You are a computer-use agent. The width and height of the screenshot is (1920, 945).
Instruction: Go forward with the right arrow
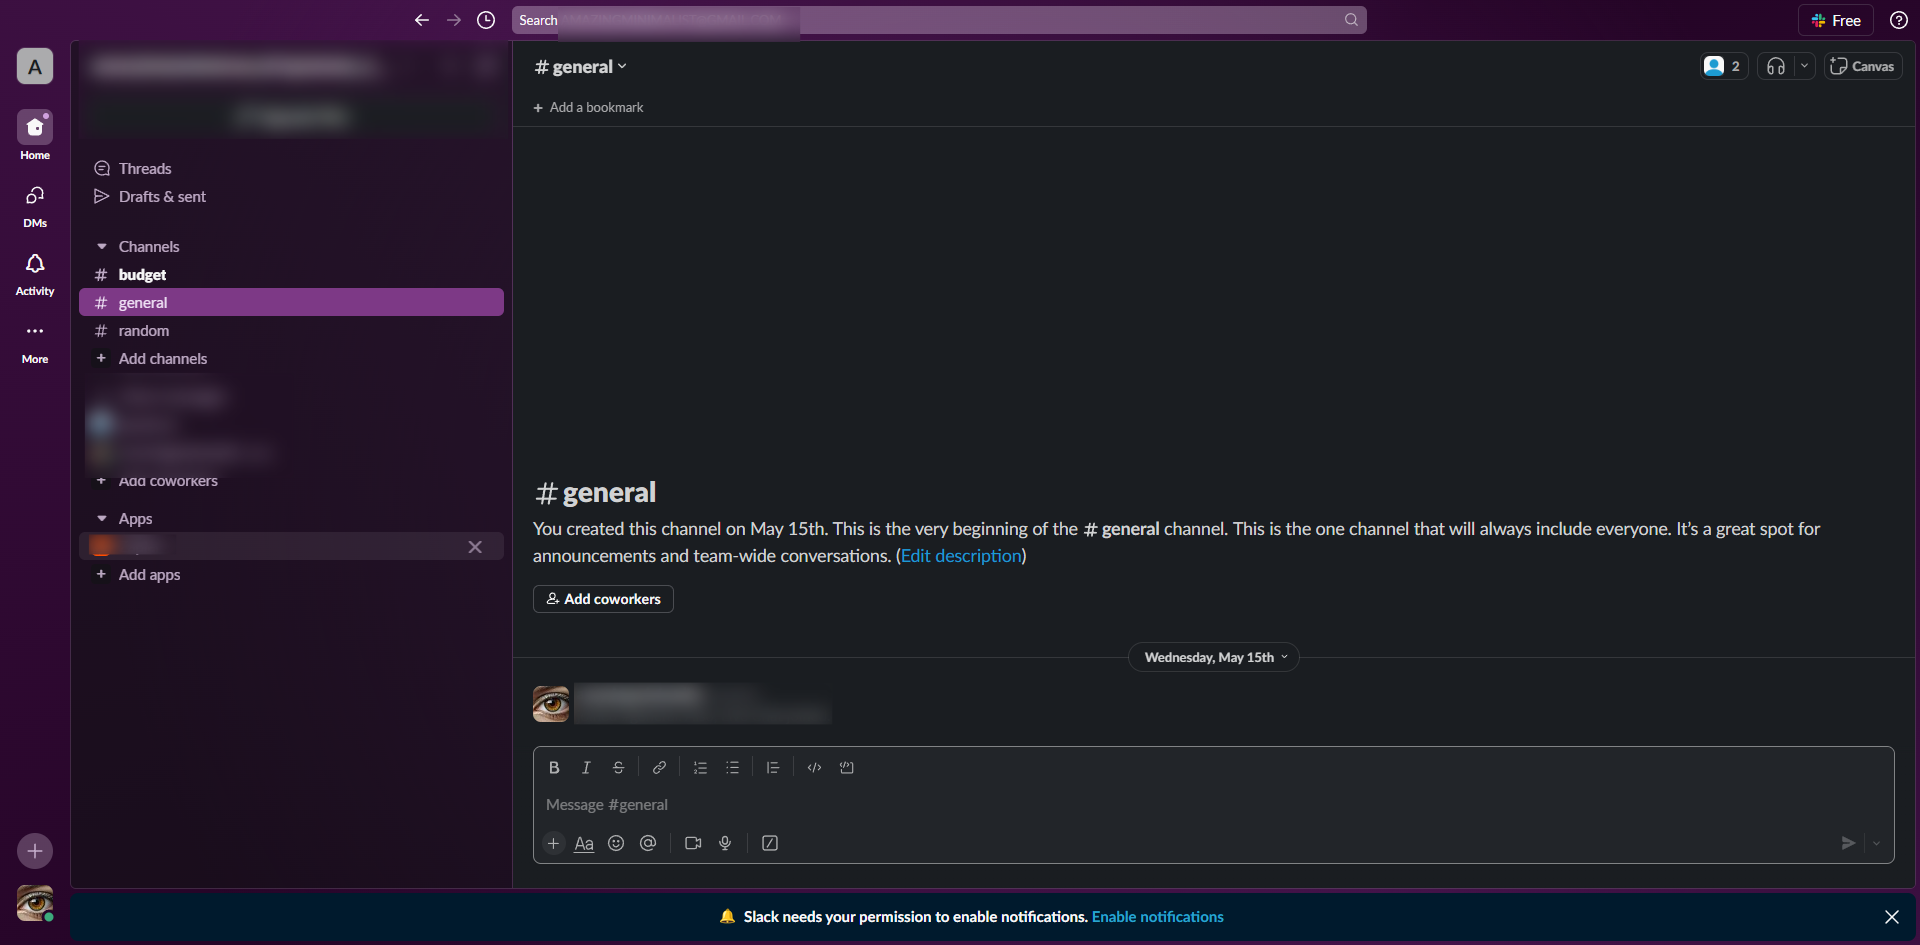(x=454, y=20)
